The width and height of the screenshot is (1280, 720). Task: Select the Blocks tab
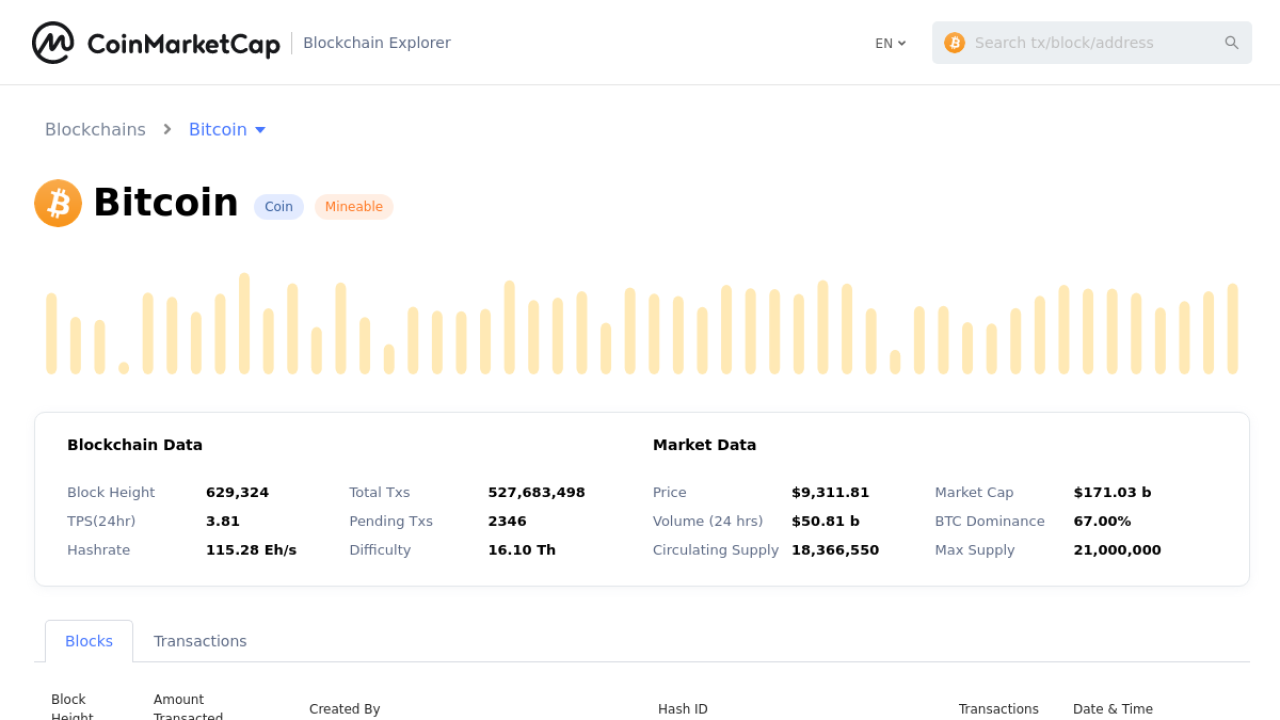point(89,641)
